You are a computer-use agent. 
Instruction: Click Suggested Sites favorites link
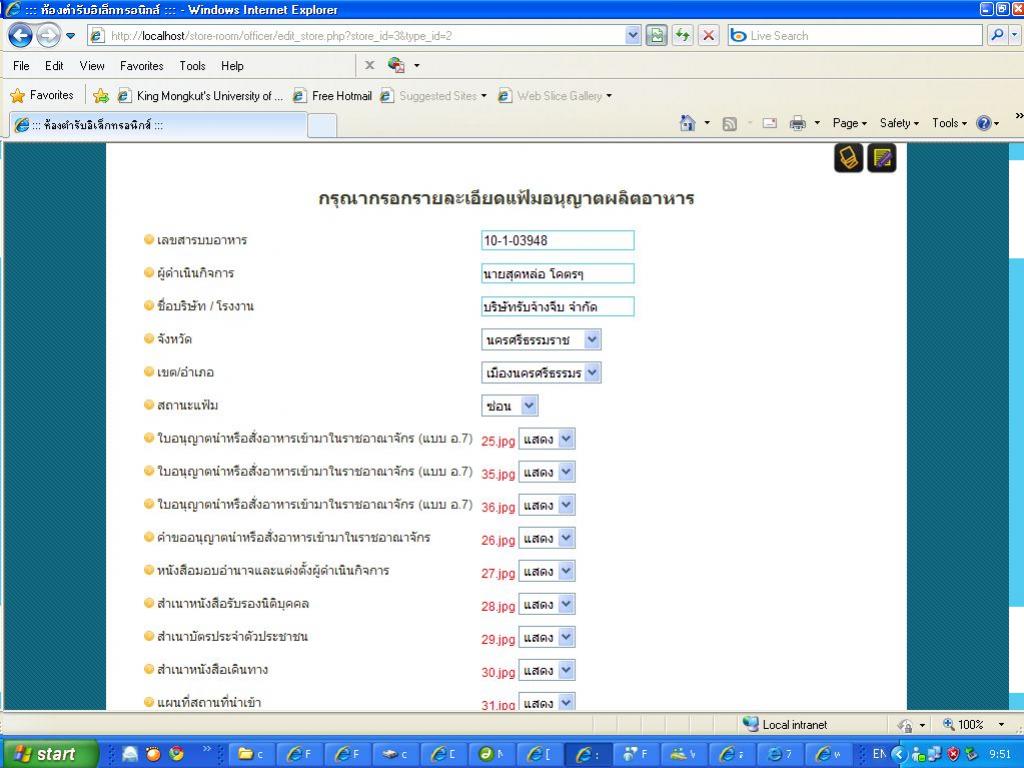(434, 96)
